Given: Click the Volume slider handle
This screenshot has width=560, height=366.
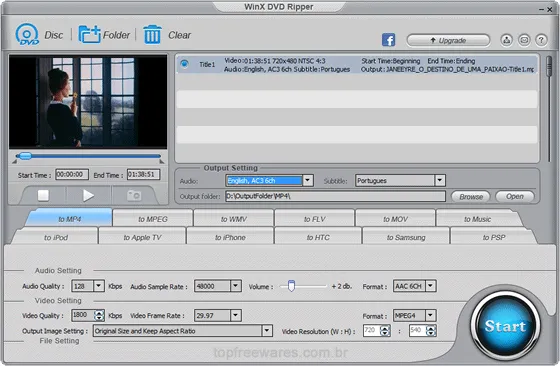Looking at the screenshot, I should (x=291, y=286).
